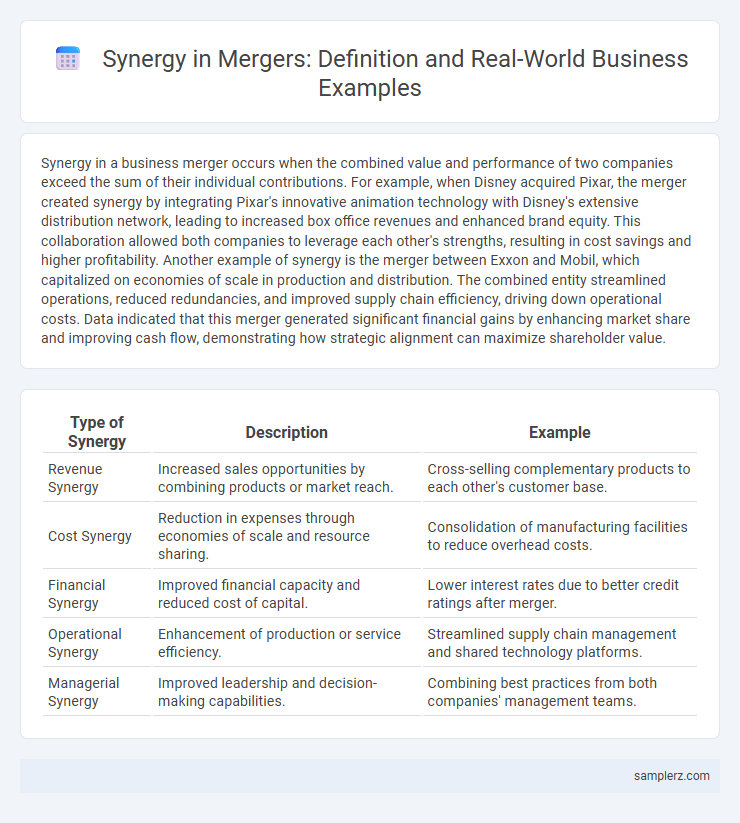Select the 'Description' column header
The width and height of the screenshot is (740, 823).
287,432
